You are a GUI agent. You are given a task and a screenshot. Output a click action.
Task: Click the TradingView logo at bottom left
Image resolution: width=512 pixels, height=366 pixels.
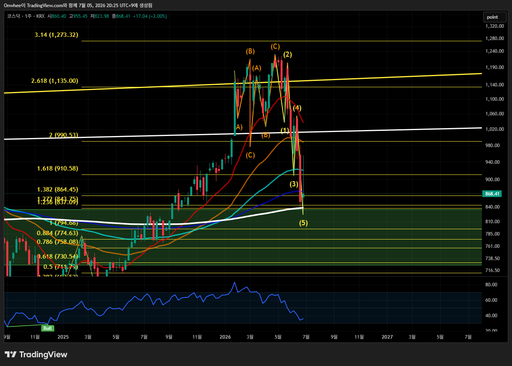36,354
